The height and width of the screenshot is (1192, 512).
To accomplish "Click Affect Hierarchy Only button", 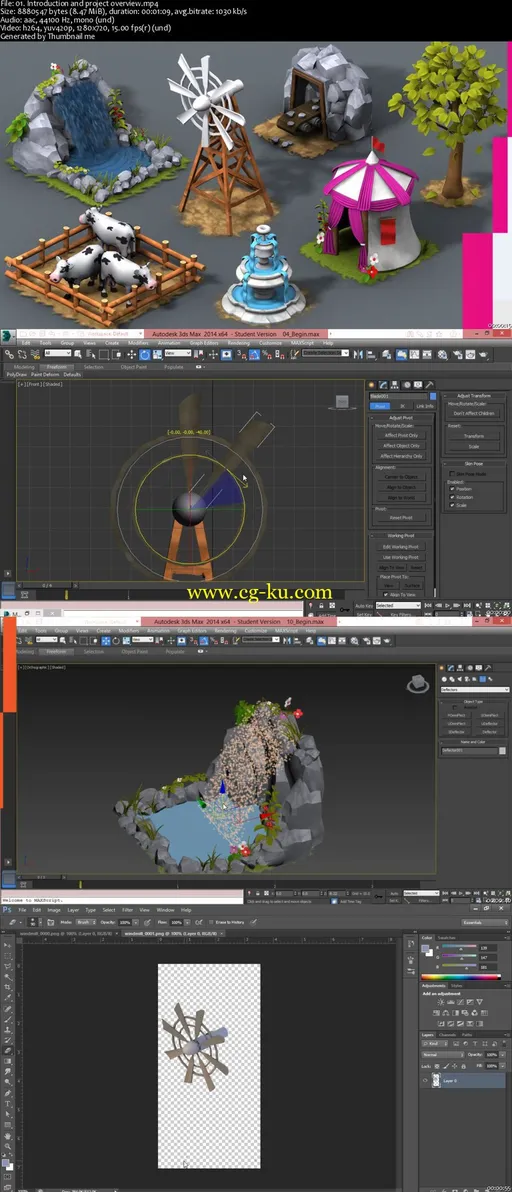I will pyautogui.click(x=401, y=456).
